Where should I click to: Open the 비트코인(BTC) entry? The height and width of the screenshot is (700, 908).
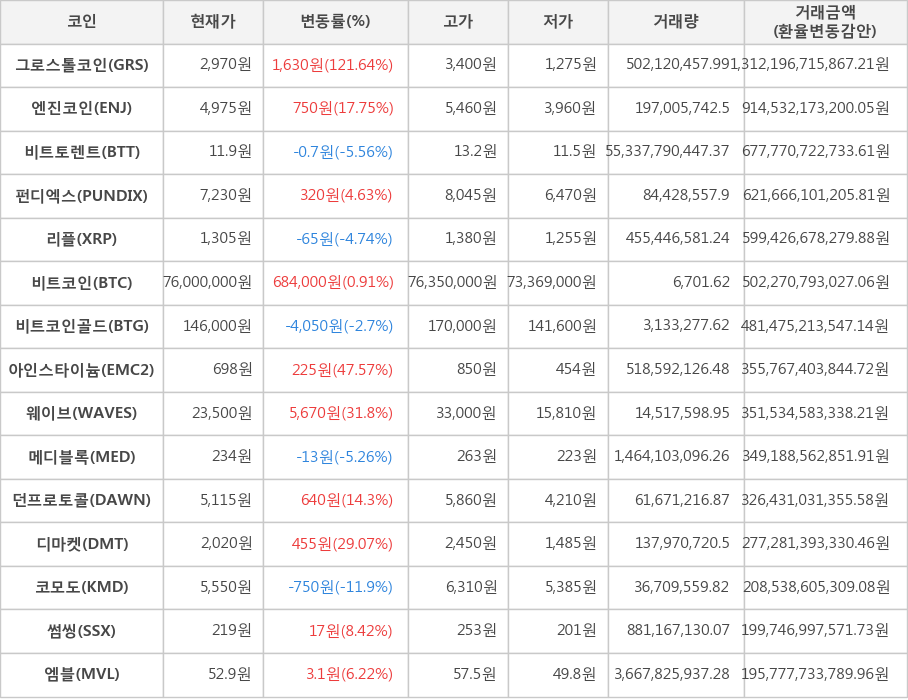(x=81, y=283)
